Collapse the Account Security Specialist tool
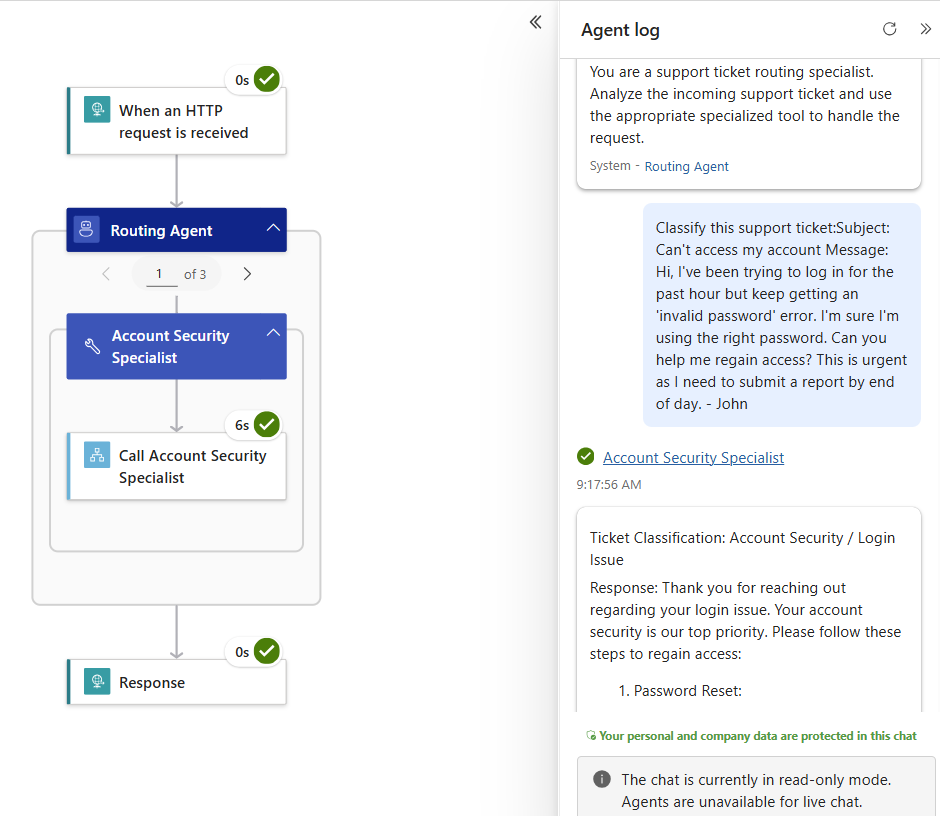The width and height of the screenshot is (940, 816). (273, 332)
